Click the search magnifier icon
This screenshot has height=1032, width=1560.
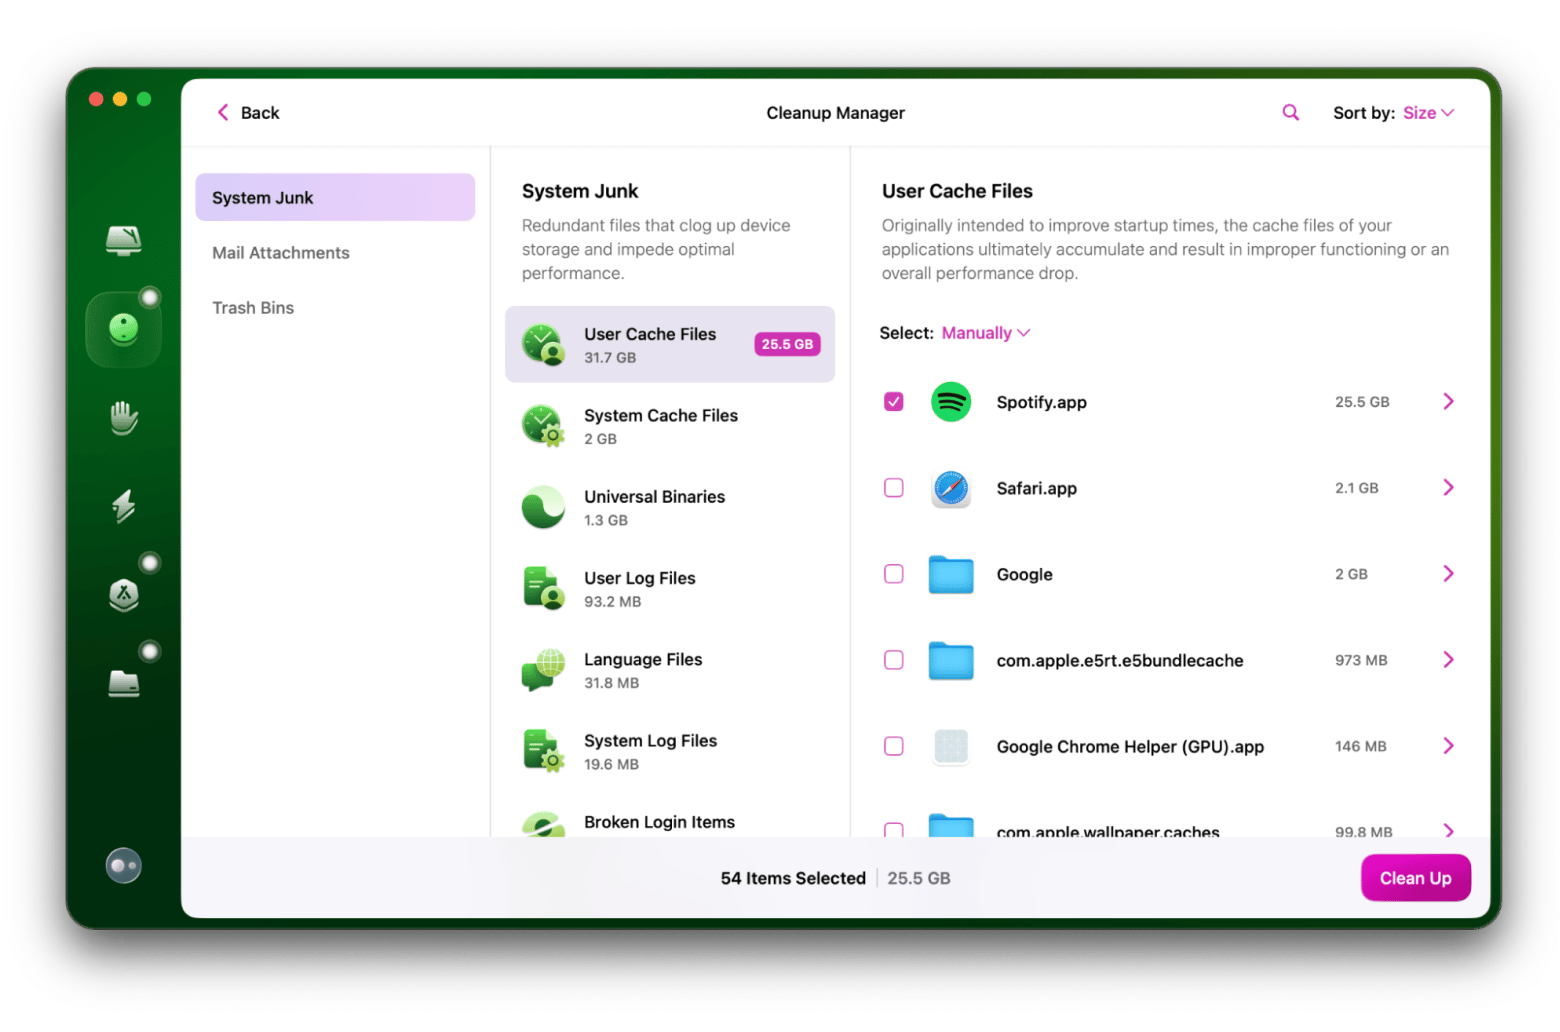[x=1290, y=113]
